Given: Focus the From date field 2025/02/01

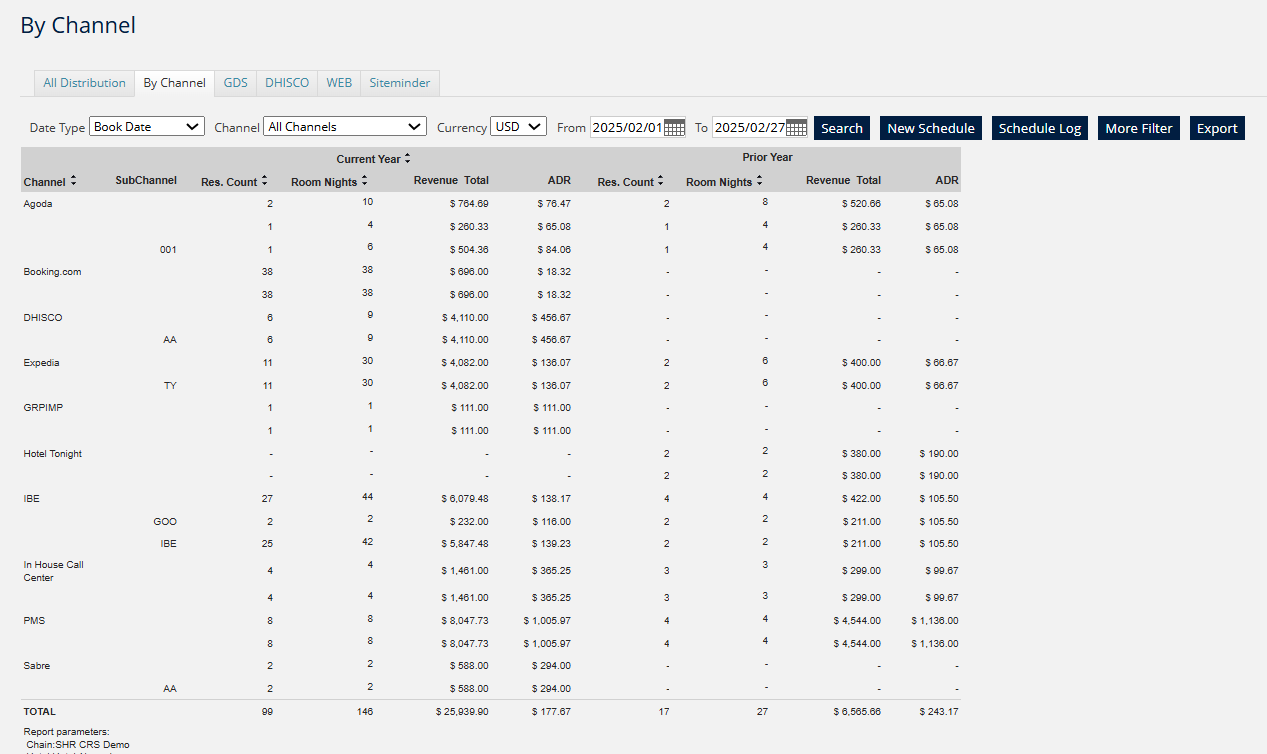Looking at the screenshot, I should point(626,128).
